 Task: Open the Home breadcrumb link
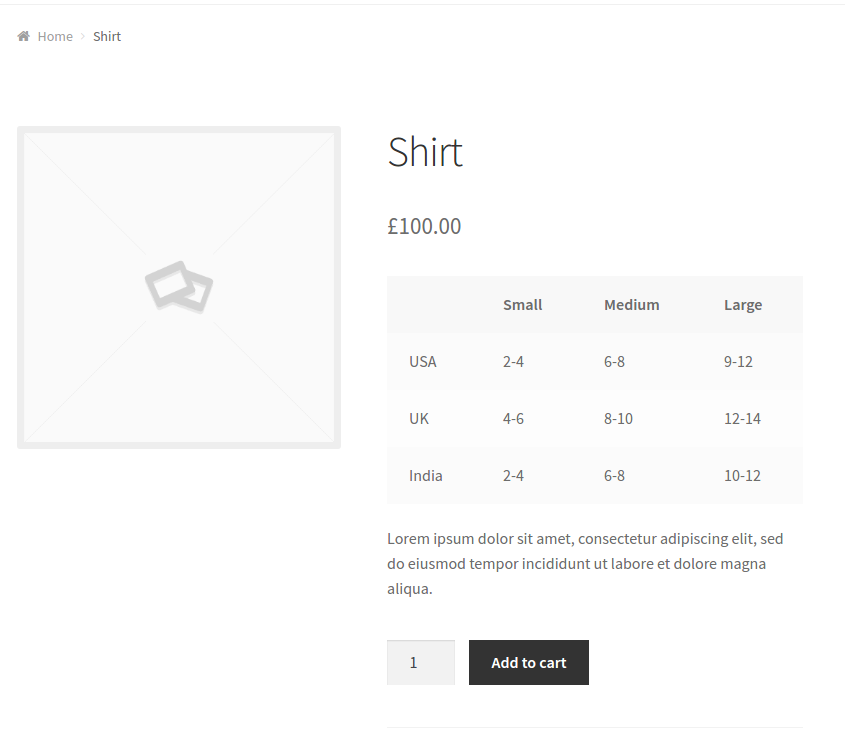tap(55, 36)
